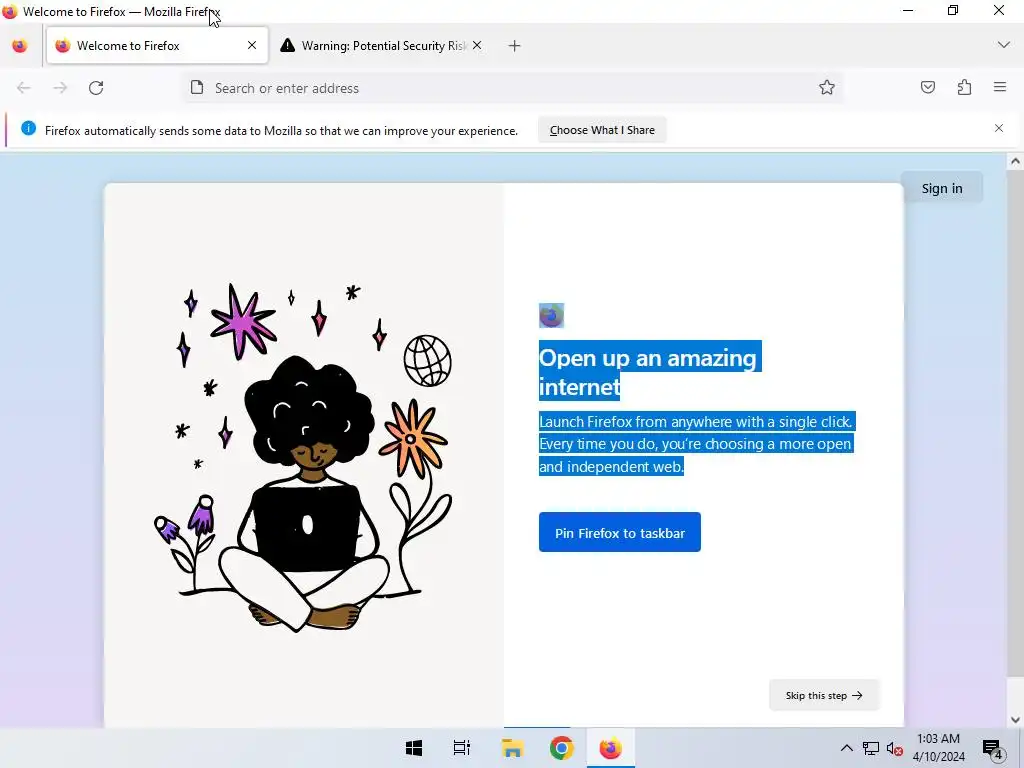Image resolution: width=1024 pixels, height=768 pixels.
Task: Open the muted volume tray icon
Action: [x=894, y=748]
